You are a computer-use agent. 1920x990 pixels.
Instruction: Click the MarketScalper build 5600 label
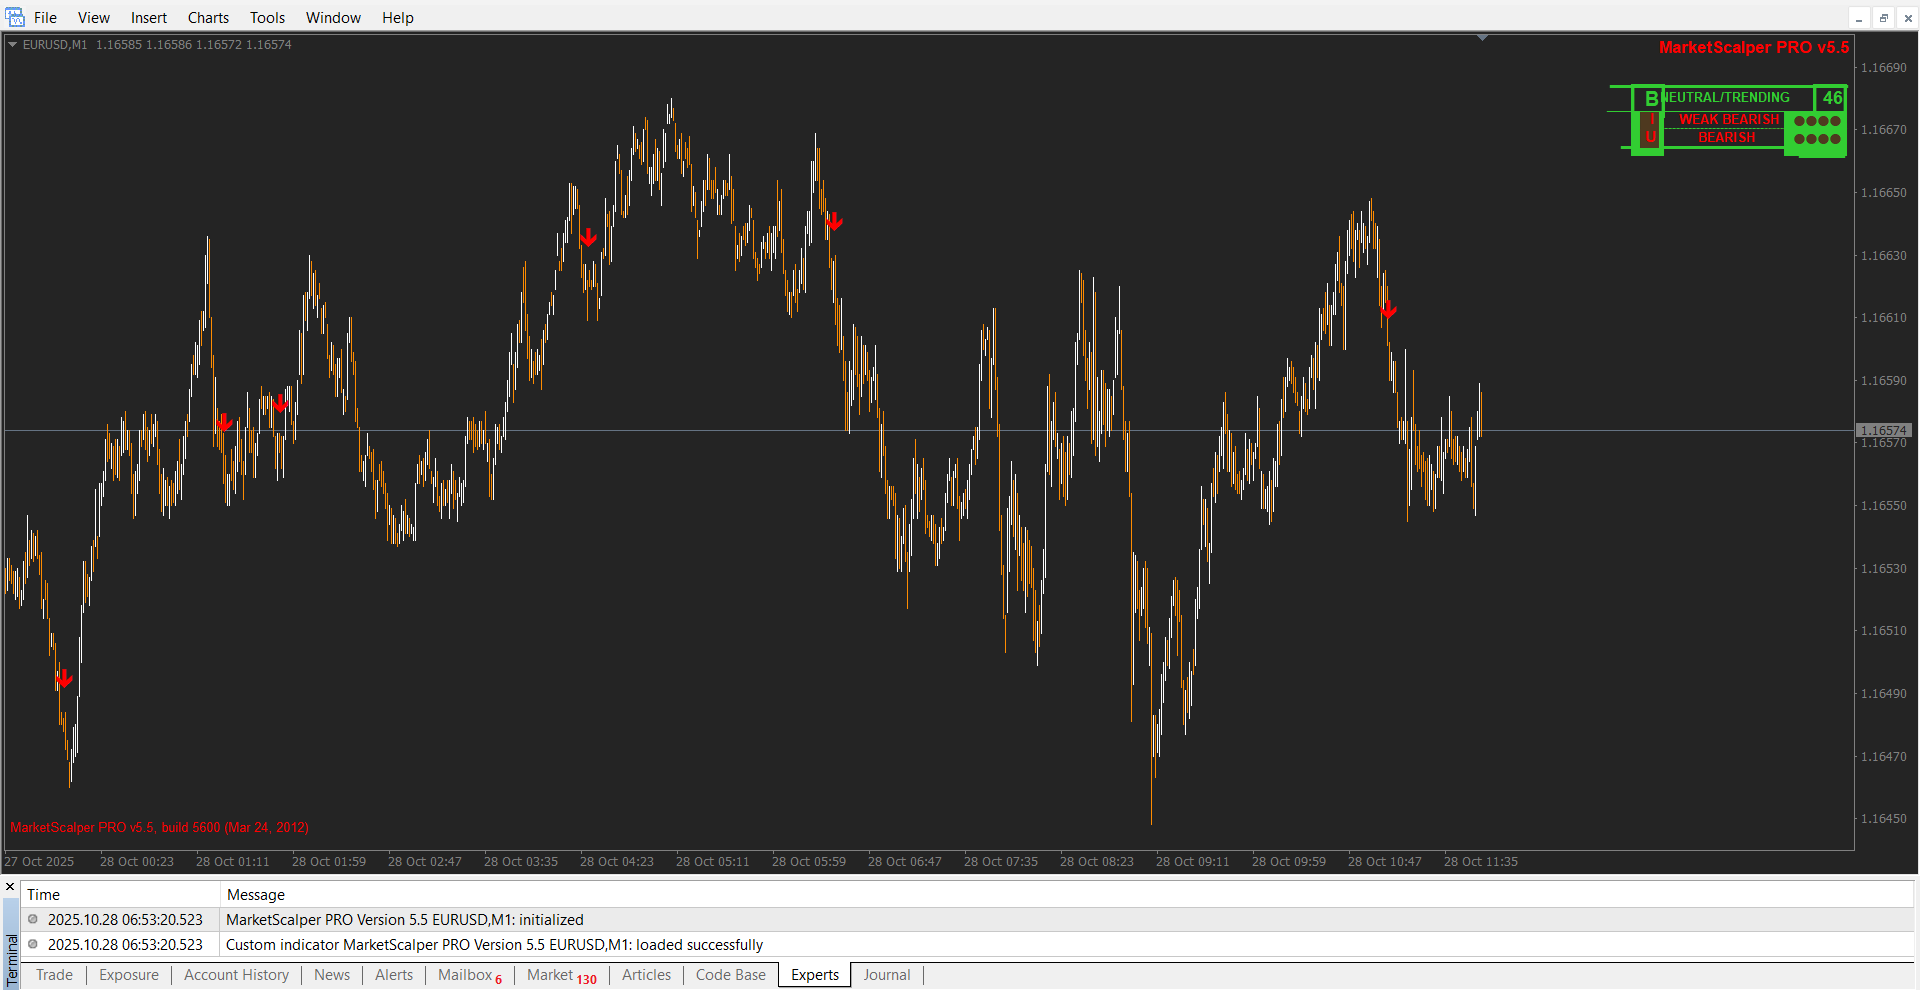pyautogui.click(x=160, y=827)
